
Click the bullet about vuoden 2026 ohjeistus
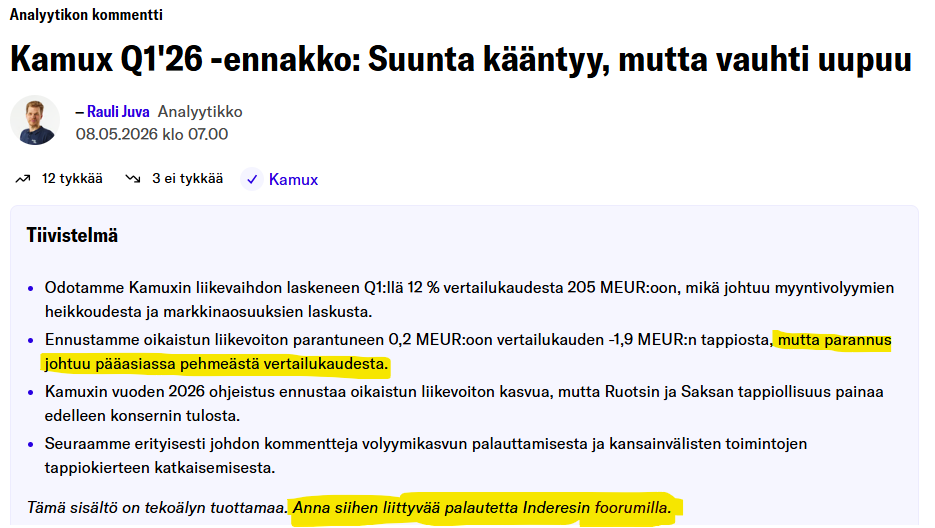point(464,403)
